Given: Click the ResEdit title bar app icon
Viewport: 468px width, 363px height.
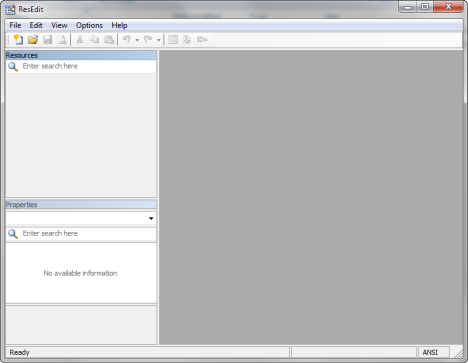Looking at the screenshot, I should point(10,9).
